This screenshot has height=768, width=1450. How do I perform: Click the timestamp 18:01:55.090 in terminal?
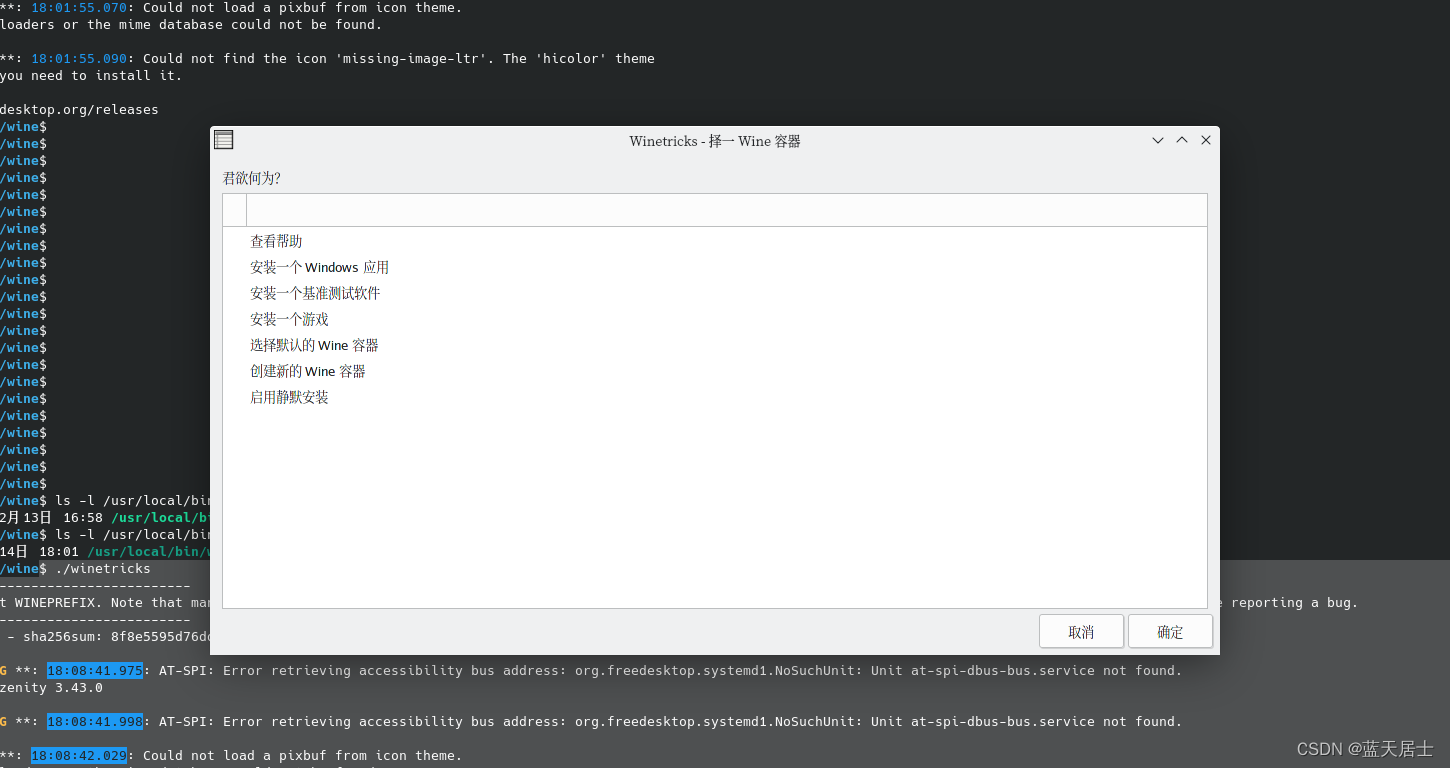(x=79, y=59)
